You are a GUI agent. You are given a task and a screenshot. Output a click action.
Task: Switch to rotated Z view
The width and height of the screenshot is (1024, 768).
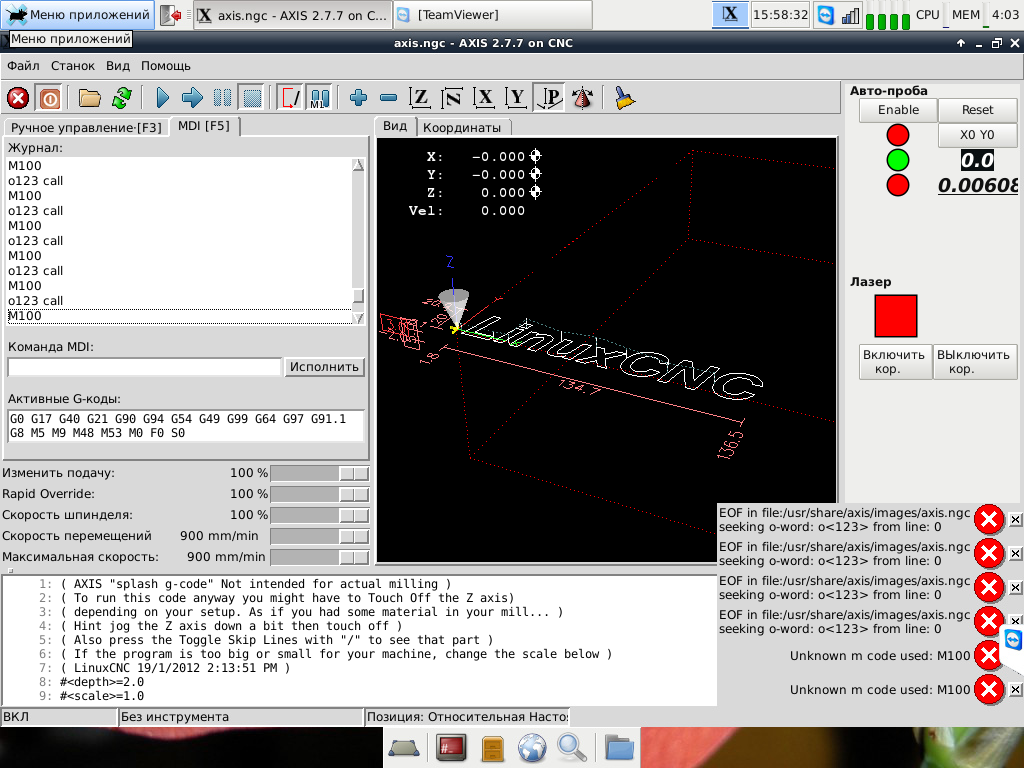click(452, 99)
